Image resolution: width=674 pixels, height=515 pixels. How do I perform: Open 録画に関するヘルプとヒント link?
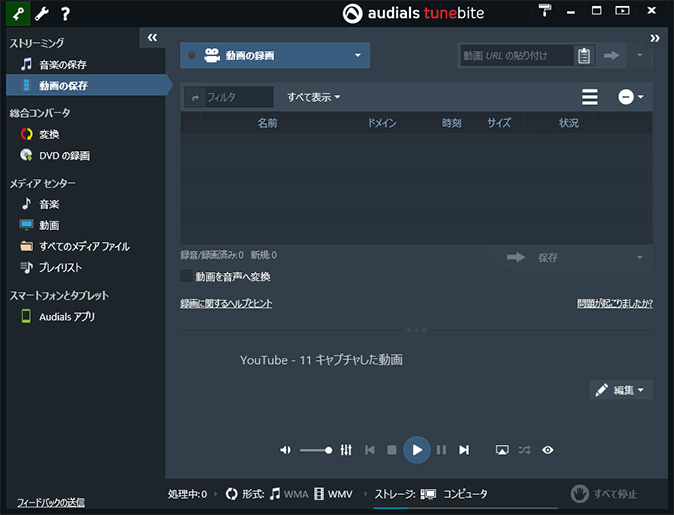(226, 303)
